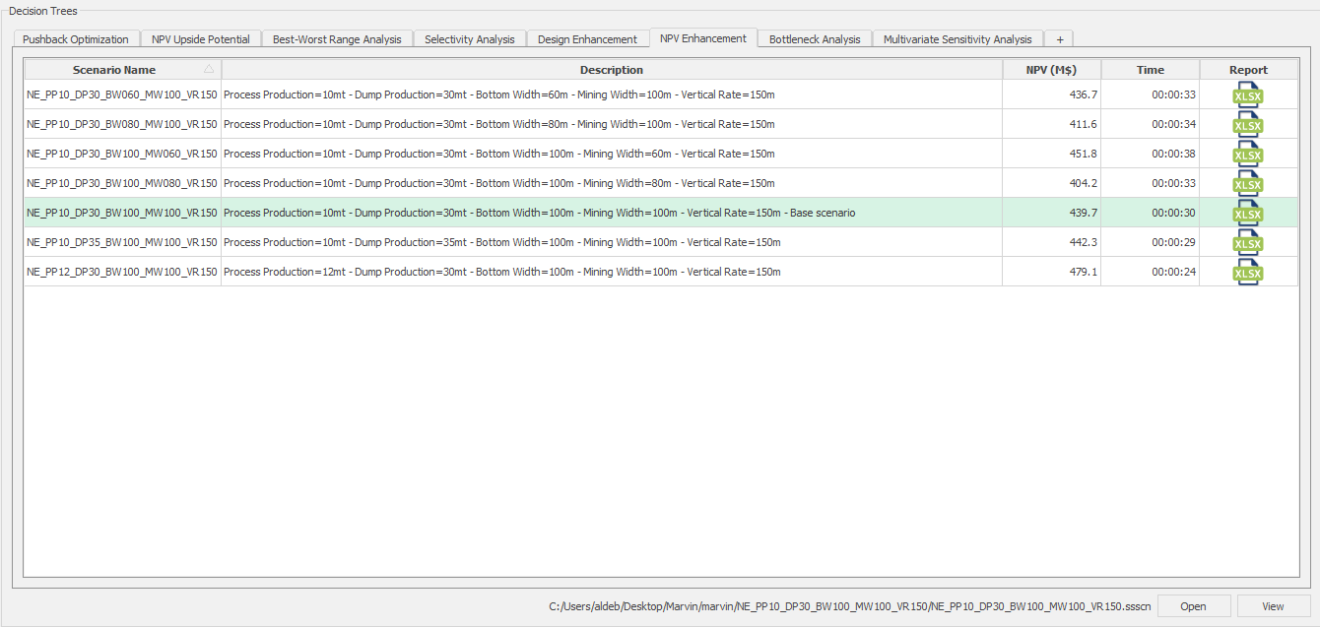Open the NPV Upside Potential tab
This screenshot has width=1320, height=627.
point(200,38)
